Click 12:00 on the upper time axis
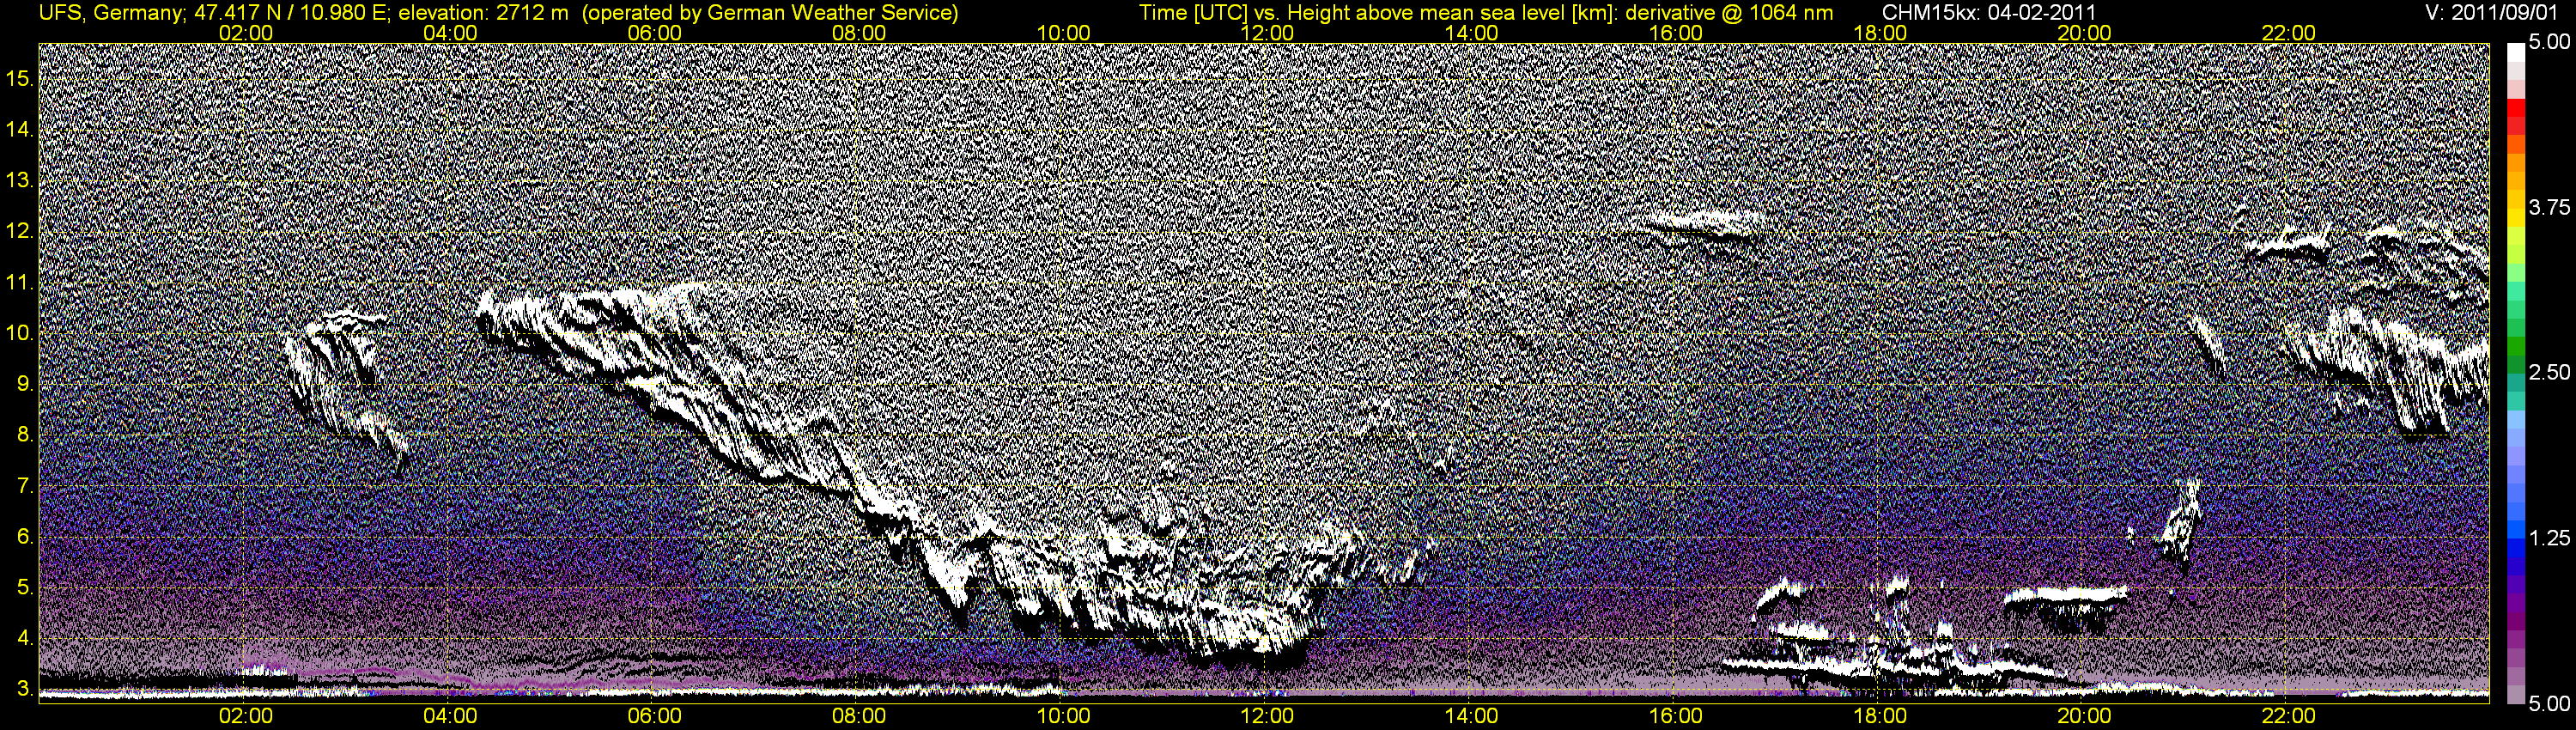The height and width of the screenshot is (730, 2576). (1267, 33)
